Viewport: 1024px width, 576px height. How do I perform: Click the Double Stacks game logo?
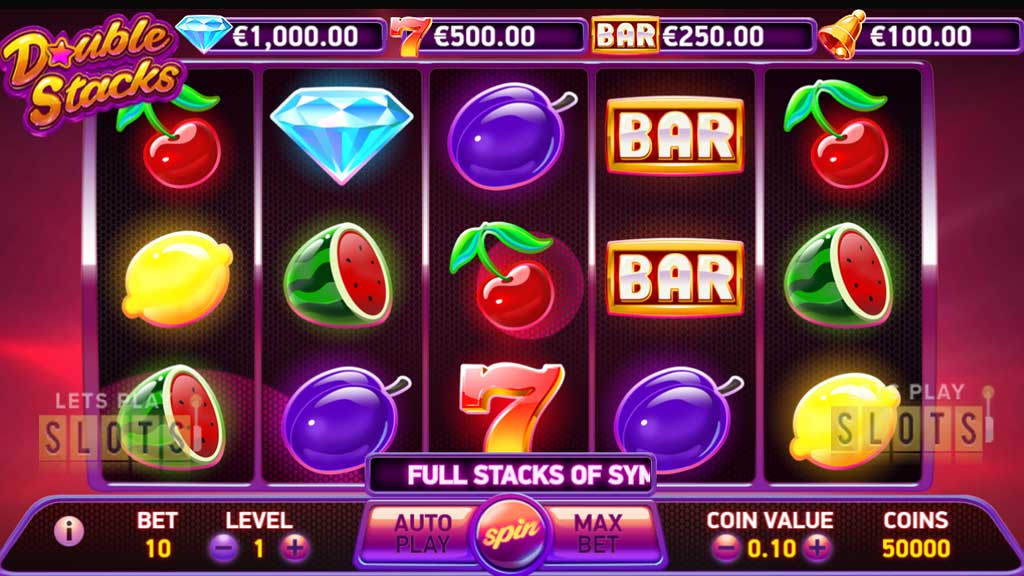(91, 72)
